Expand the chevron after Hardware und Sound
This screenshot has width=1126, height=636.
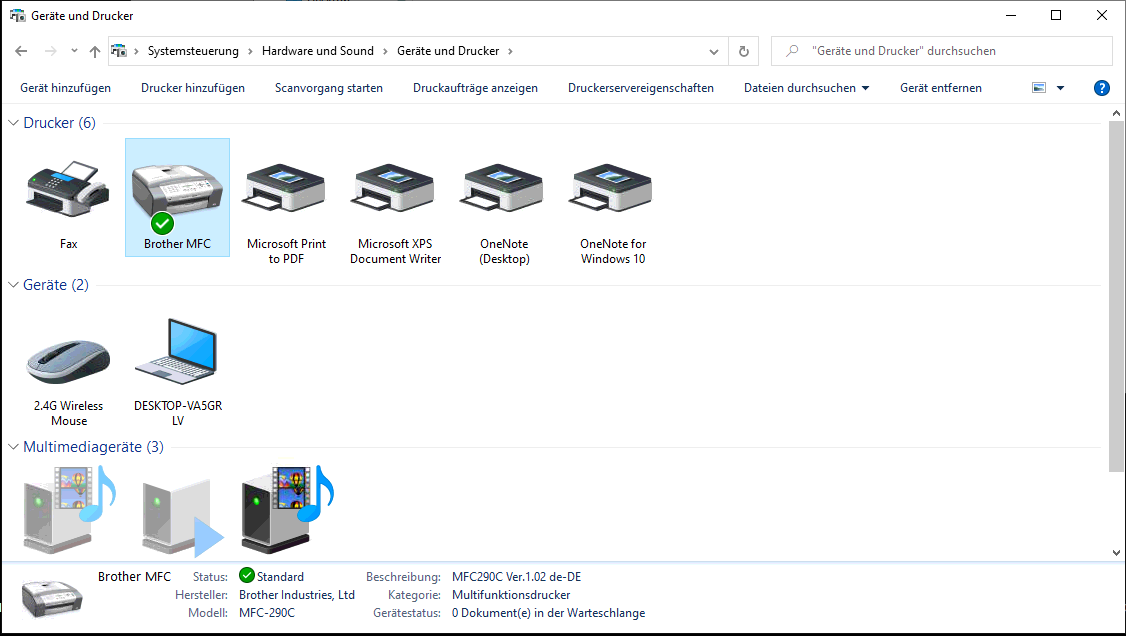coord(385,51)
